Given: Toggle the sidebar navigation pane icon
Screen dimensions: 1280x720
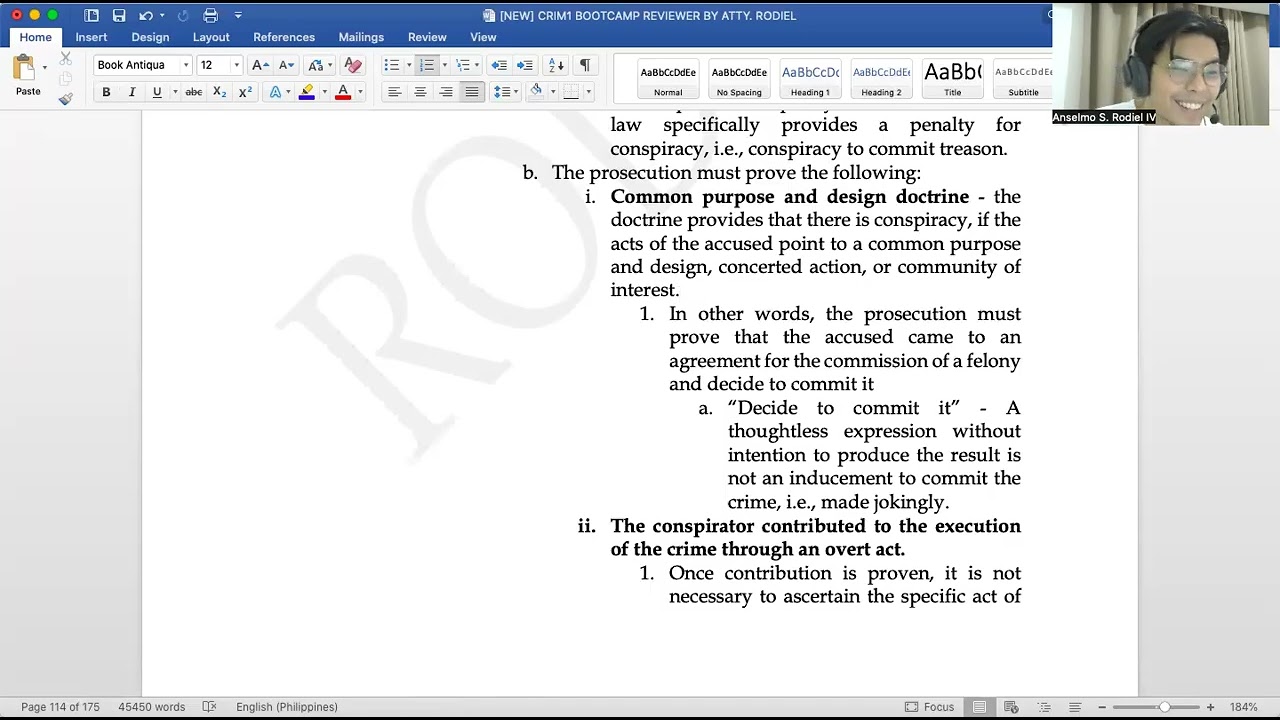Looking at the screenshot, I should tap(92, 15).
